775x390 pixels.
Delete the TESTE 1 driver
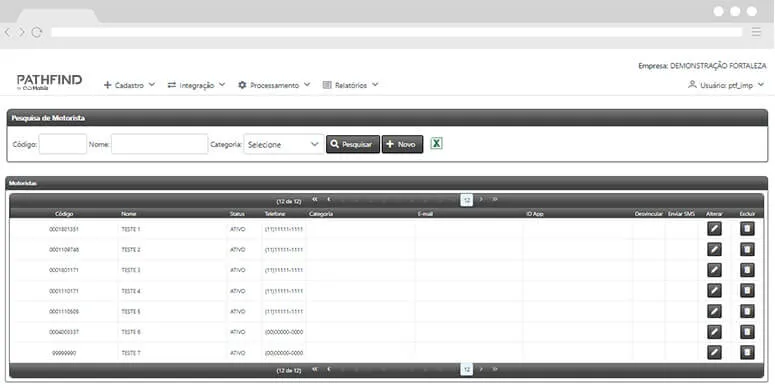coord(747,229)
